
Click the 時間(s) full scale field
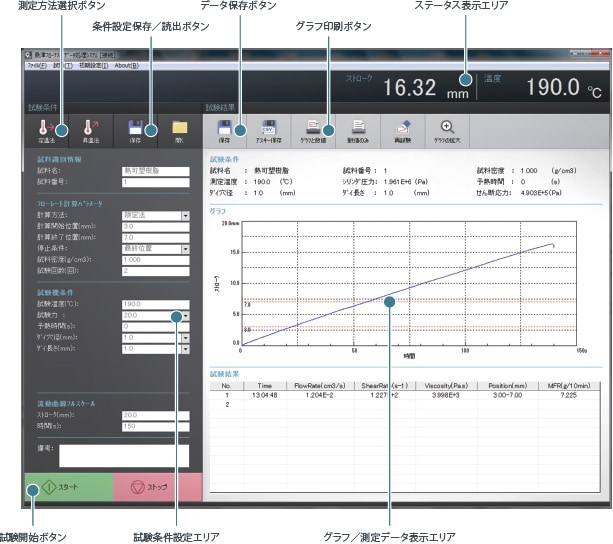156,426
